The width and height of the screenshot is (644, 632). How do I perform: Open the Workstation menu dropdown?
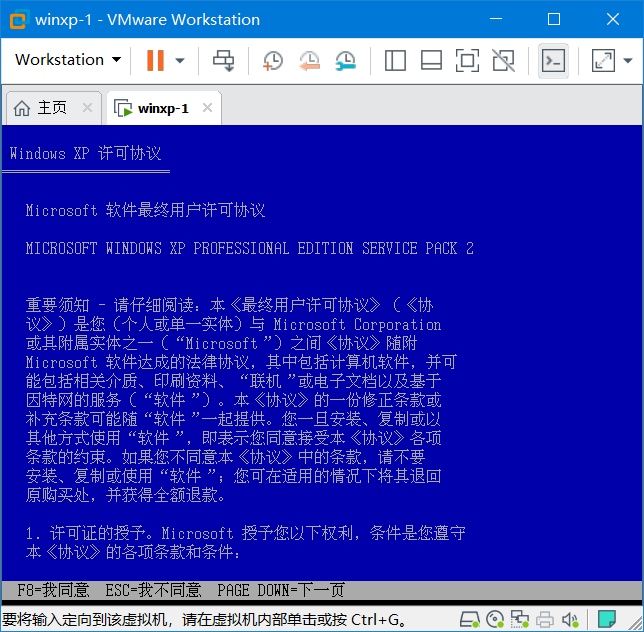click(68, 60)
